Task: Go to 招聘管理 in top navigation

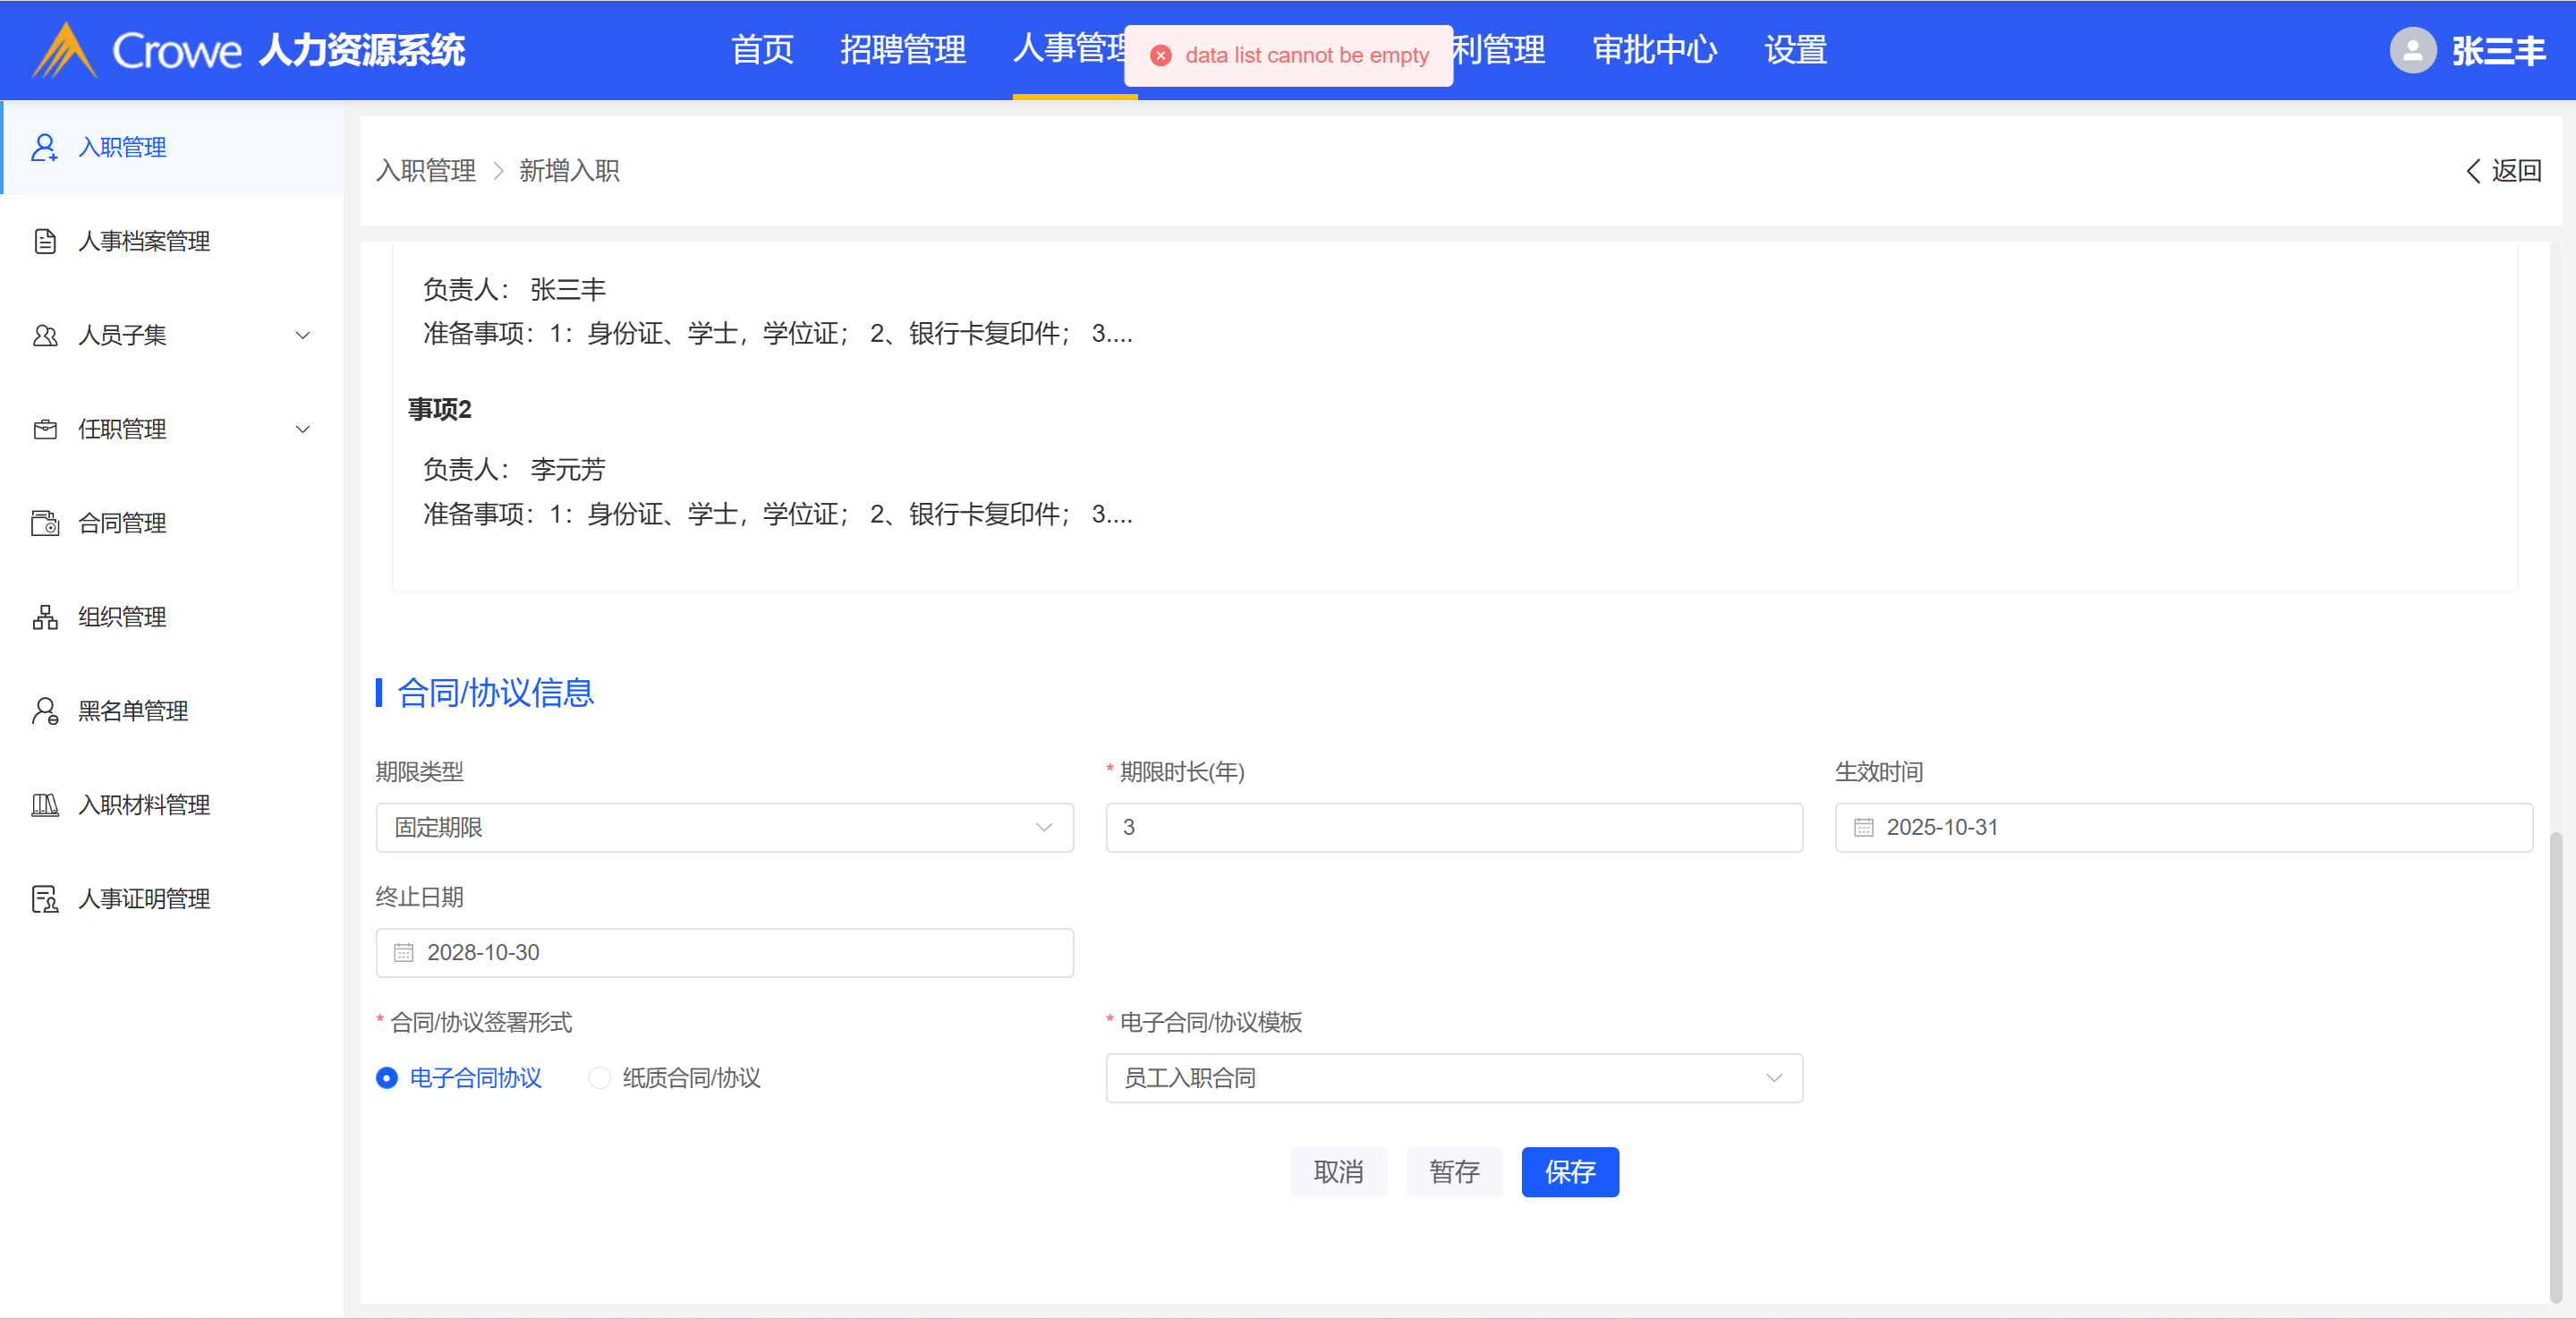Action: pos(902,50)
